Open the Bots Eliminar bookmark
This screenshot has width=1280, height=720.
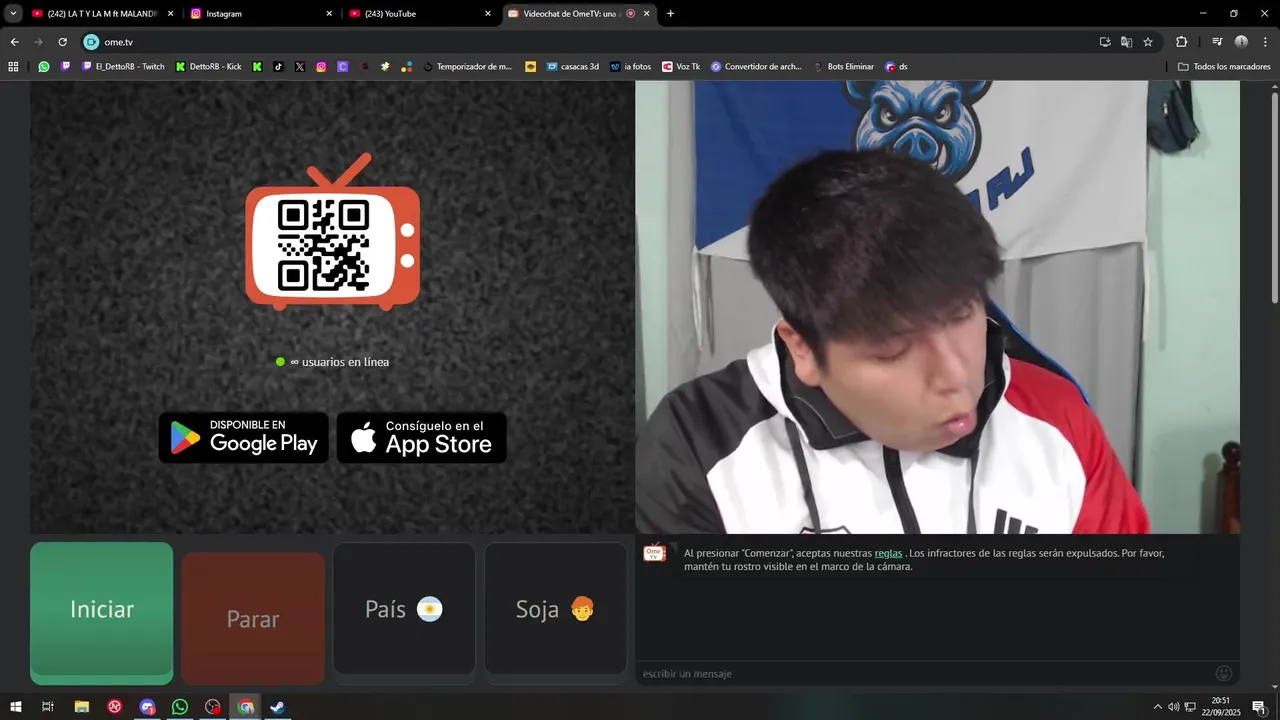(x=844, y=67)
